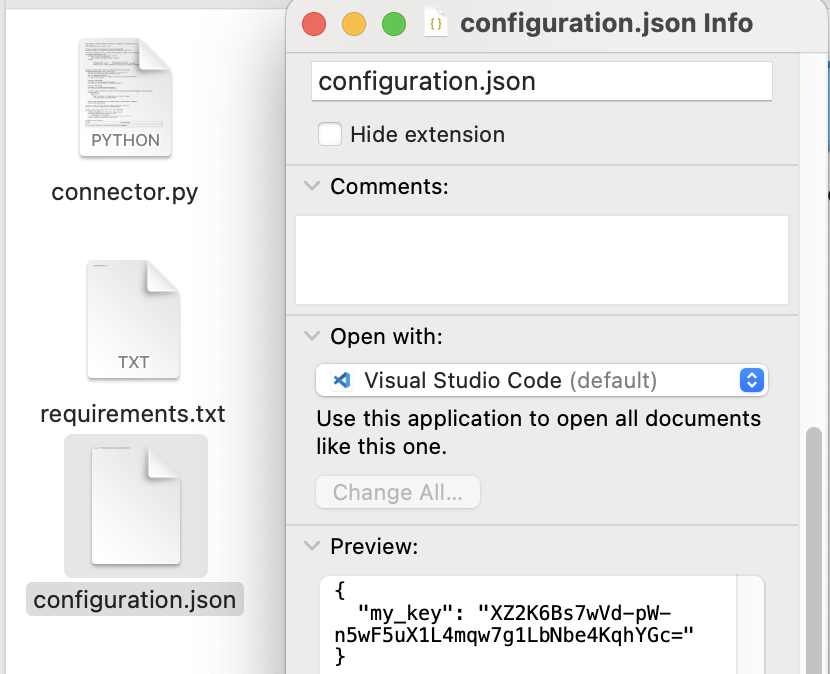Screen dimensions: 830x674
Task: Click the highlighted configuration.json file name label
Action: coord(135,599)
